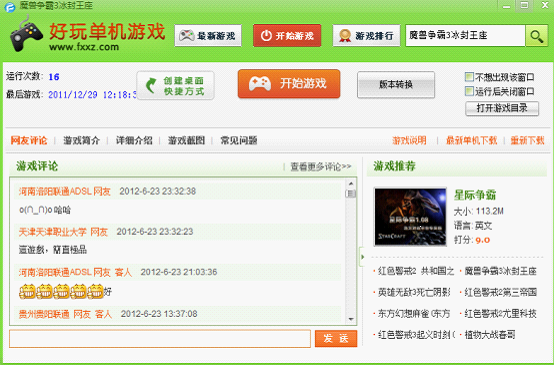Open 最新游戏 toolbar button with gamepad icon
554x365 pixels.
208,36
